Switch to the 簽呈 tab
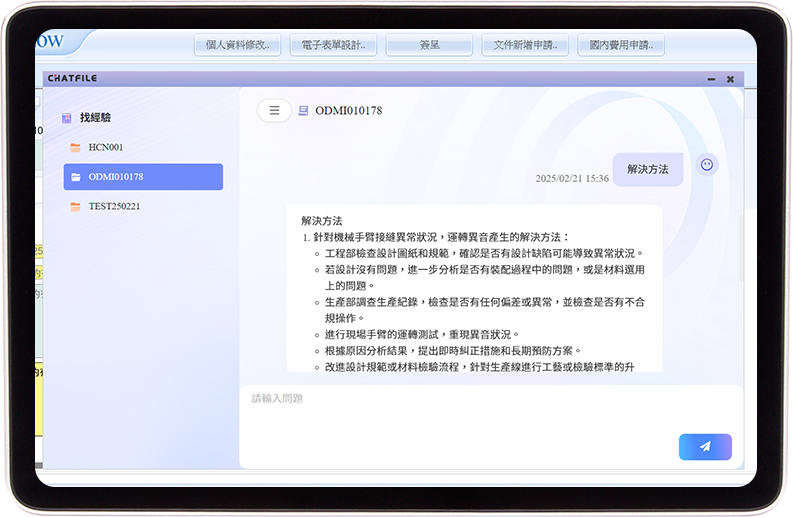This screenshot has height=517, width=793. (x=429, y=45)
